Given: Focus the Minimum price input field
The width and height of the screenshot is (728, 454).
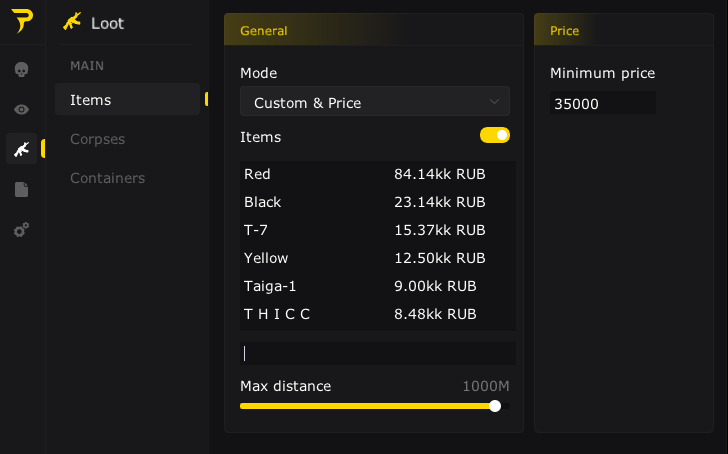Looking at the screenshot, I should pos(602,103).
